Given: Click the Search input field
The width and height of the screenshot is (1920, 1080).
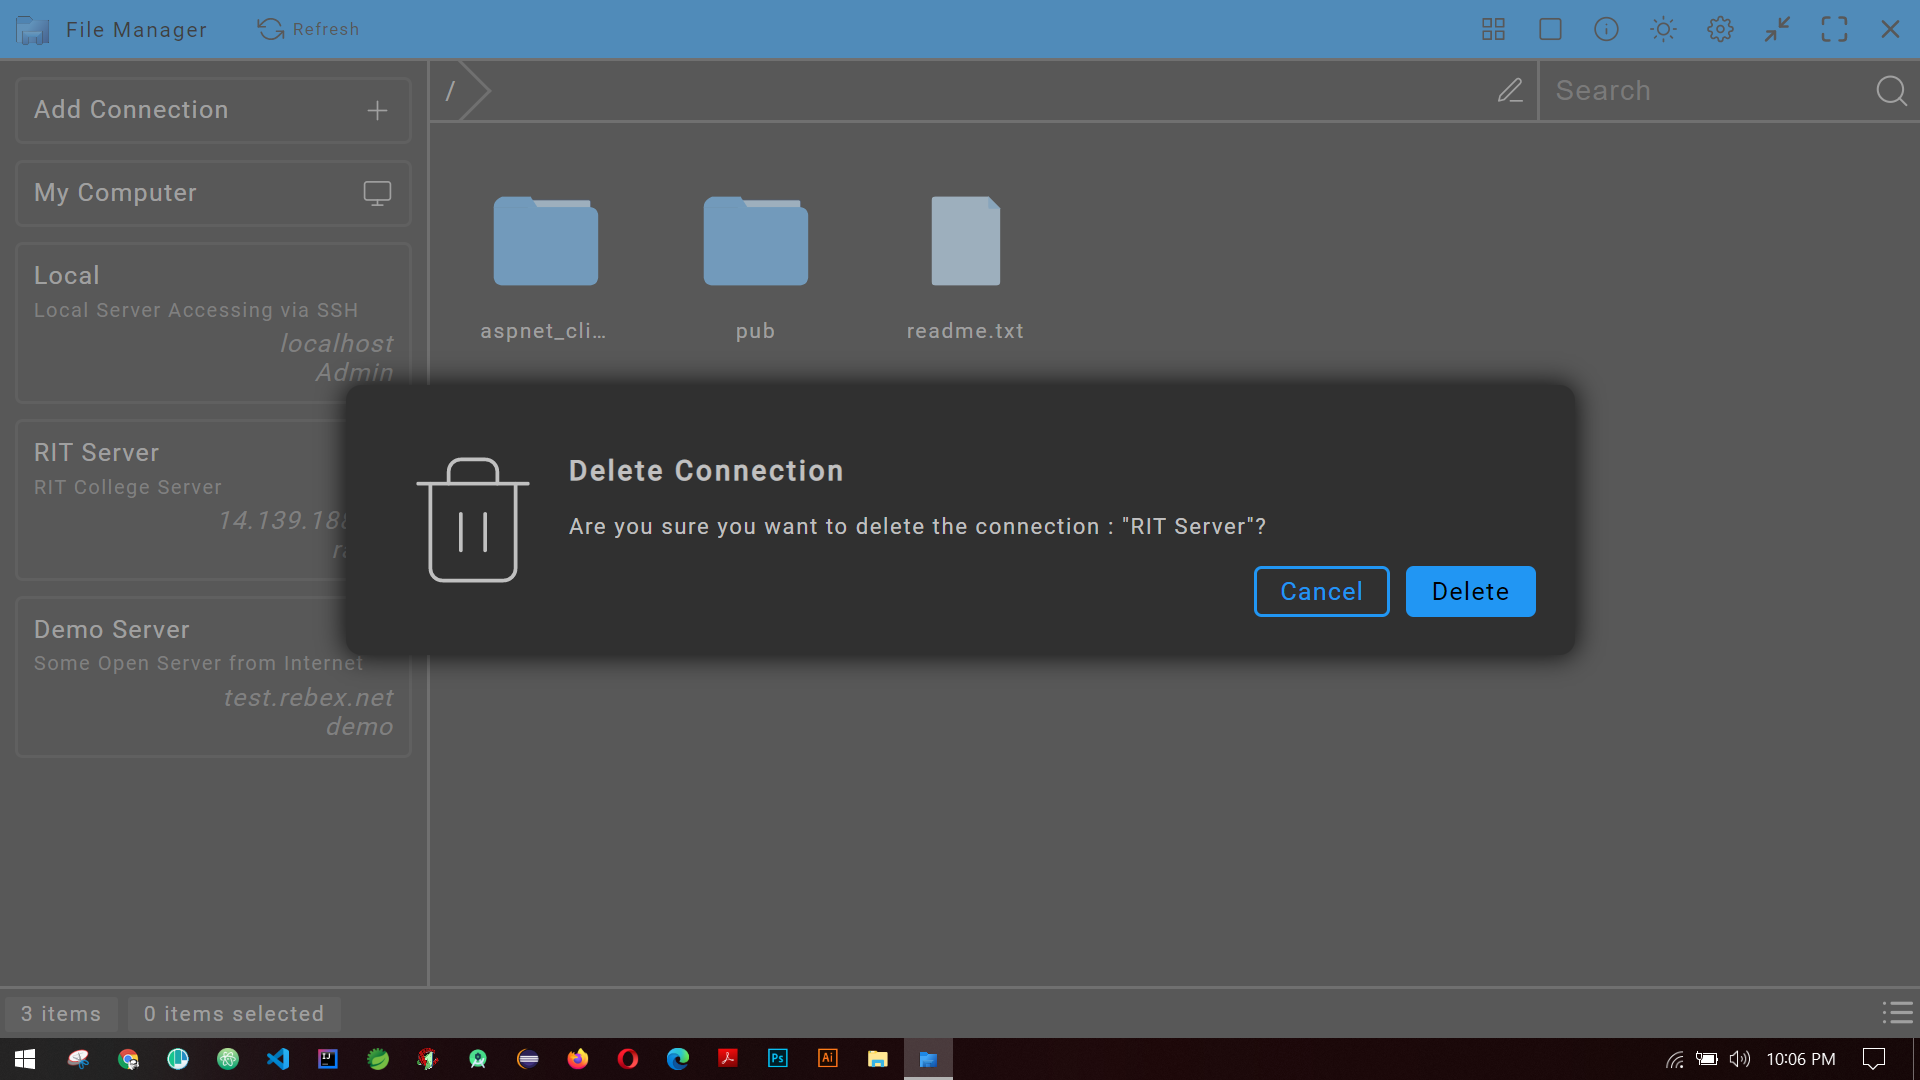Looking at the screenshot, I should [x=1700, y=90].
